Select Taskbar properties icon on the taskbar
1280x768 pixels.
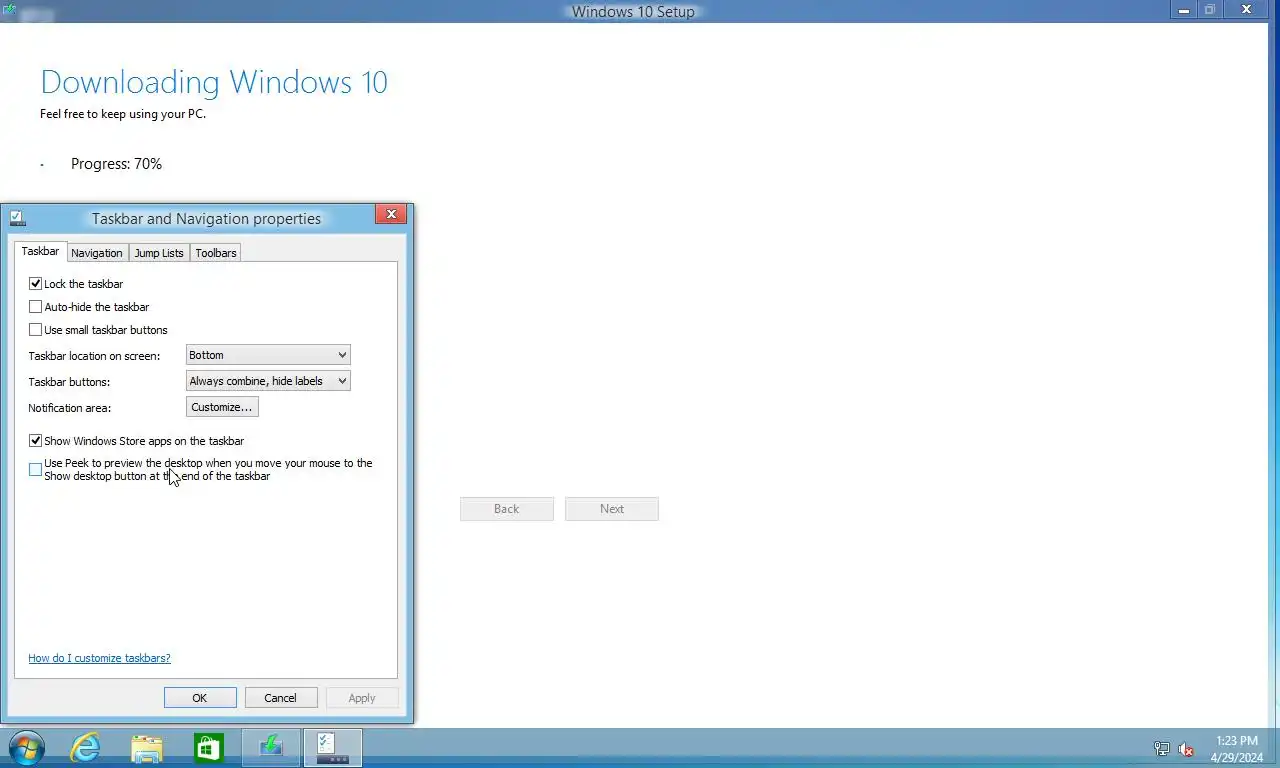point(333,747)
